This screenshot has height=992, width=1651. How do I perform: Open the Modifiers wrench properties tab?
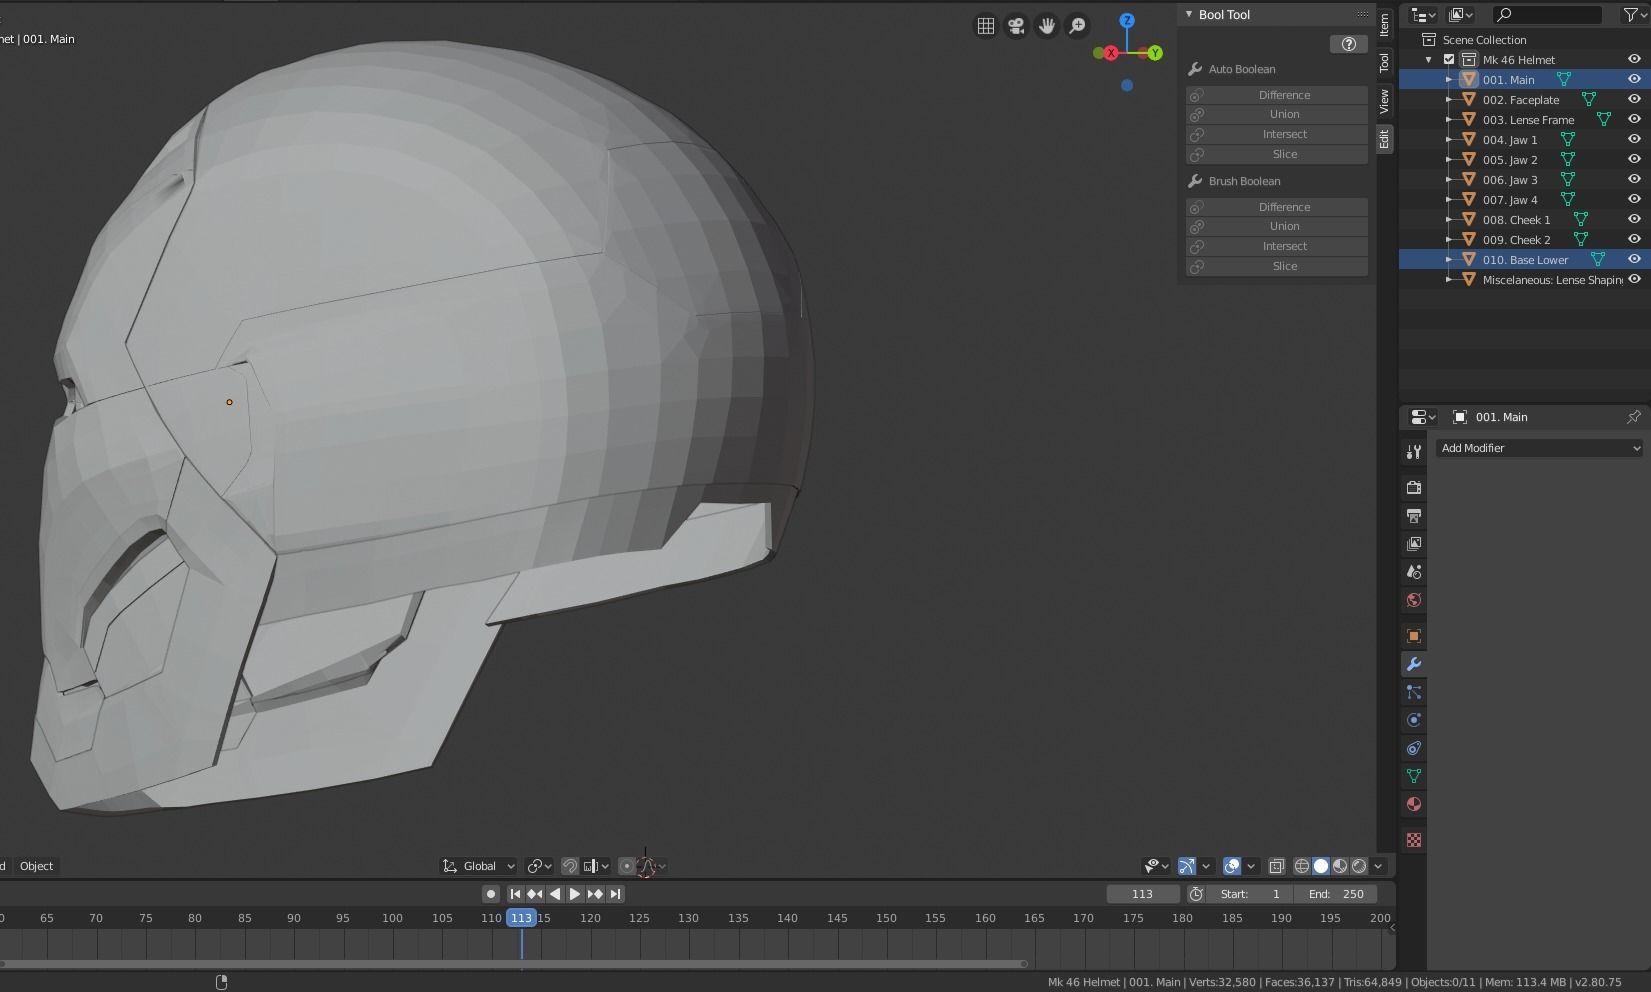[x=1414, y=664]
